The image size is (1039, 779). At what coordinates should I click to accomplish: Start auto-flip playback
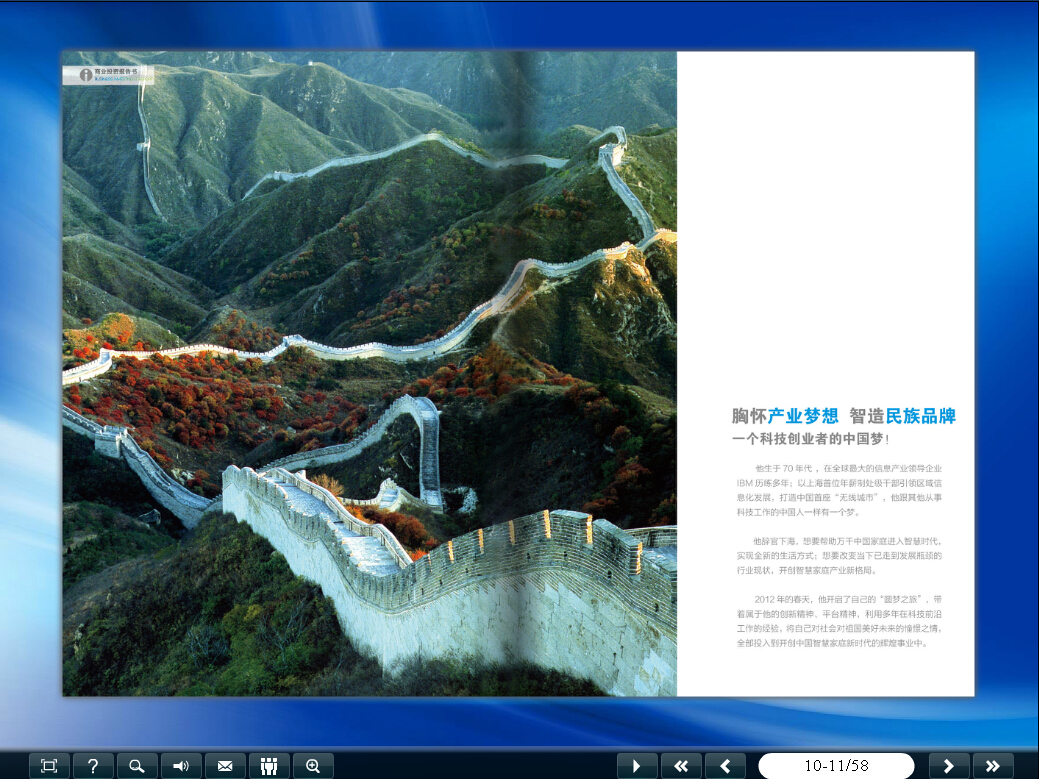point(637,766)
